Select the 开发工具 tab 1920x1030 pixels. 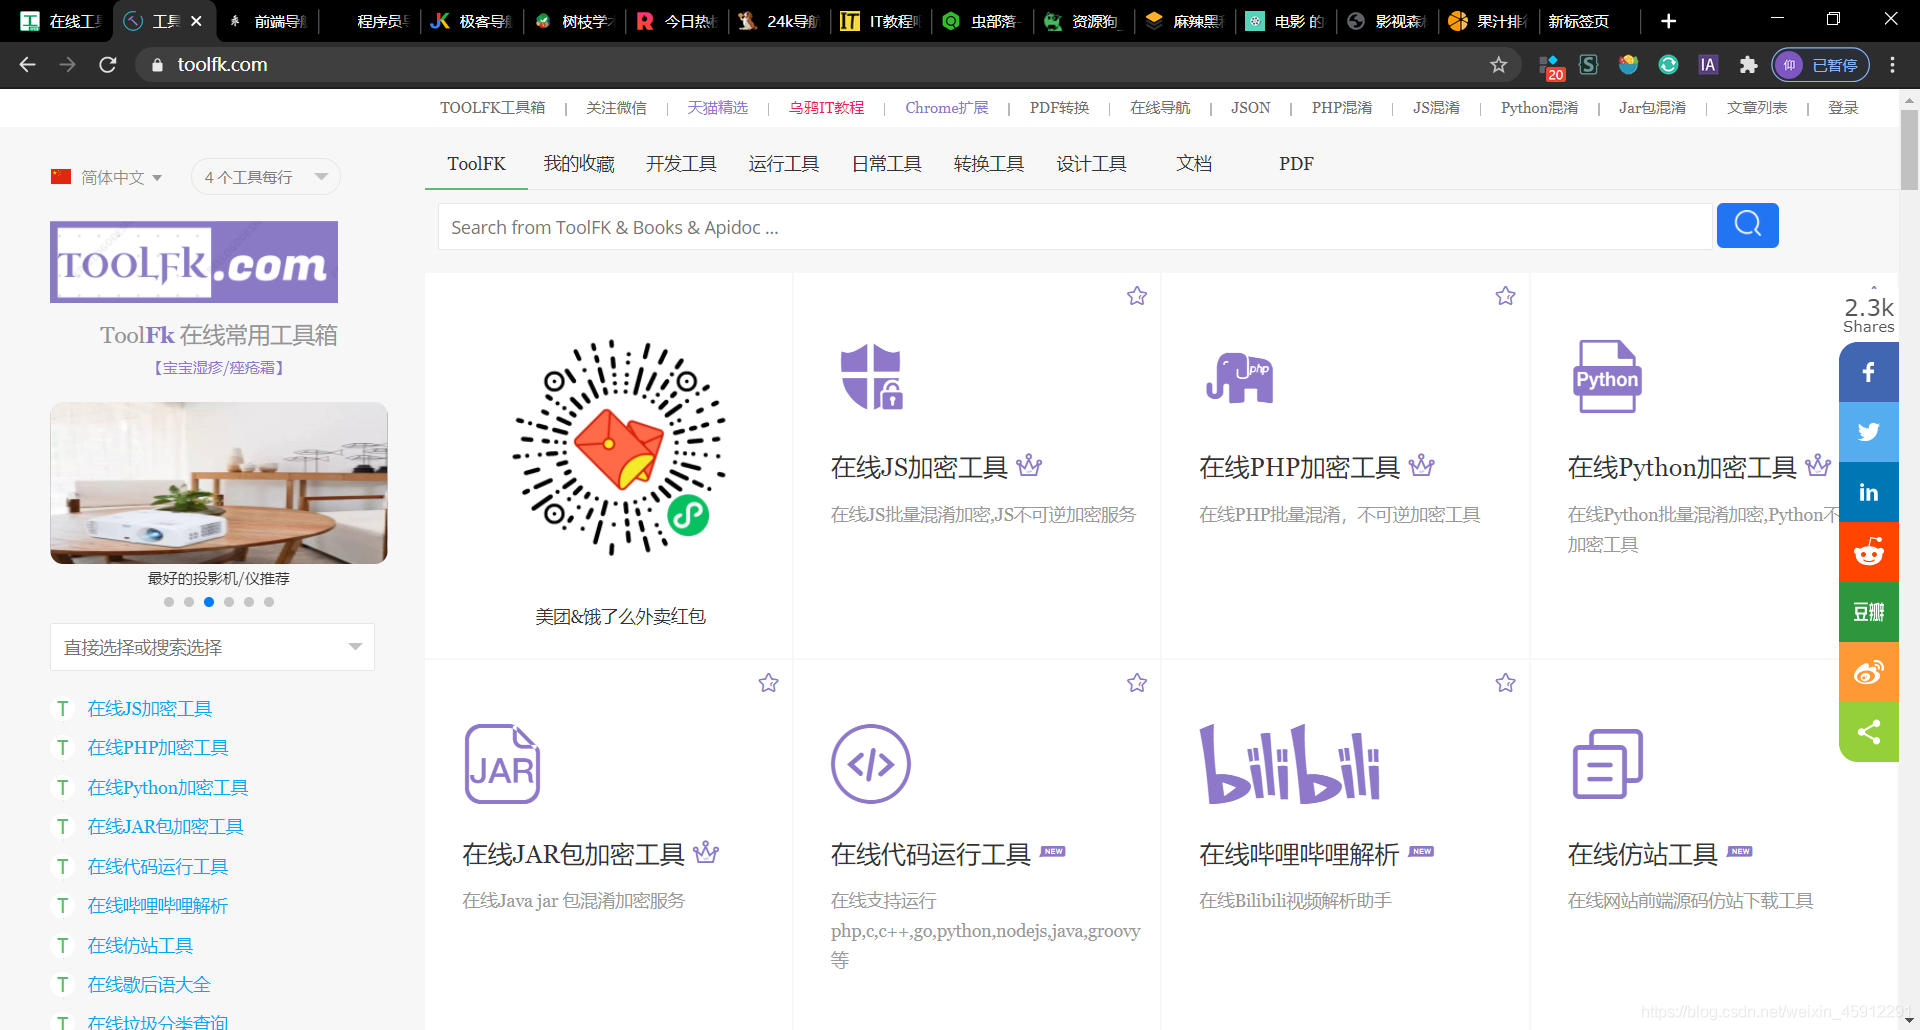[681, 164]
